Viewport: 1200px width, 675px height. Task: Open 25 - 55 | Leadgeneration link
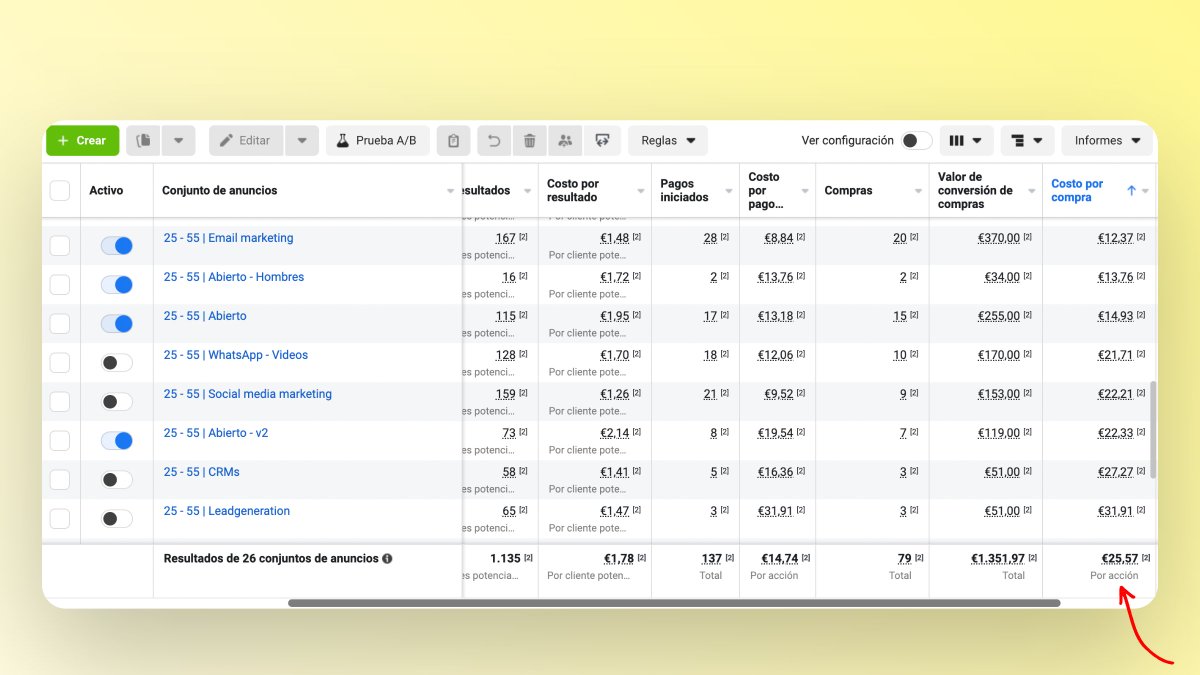tap(227, 511)
